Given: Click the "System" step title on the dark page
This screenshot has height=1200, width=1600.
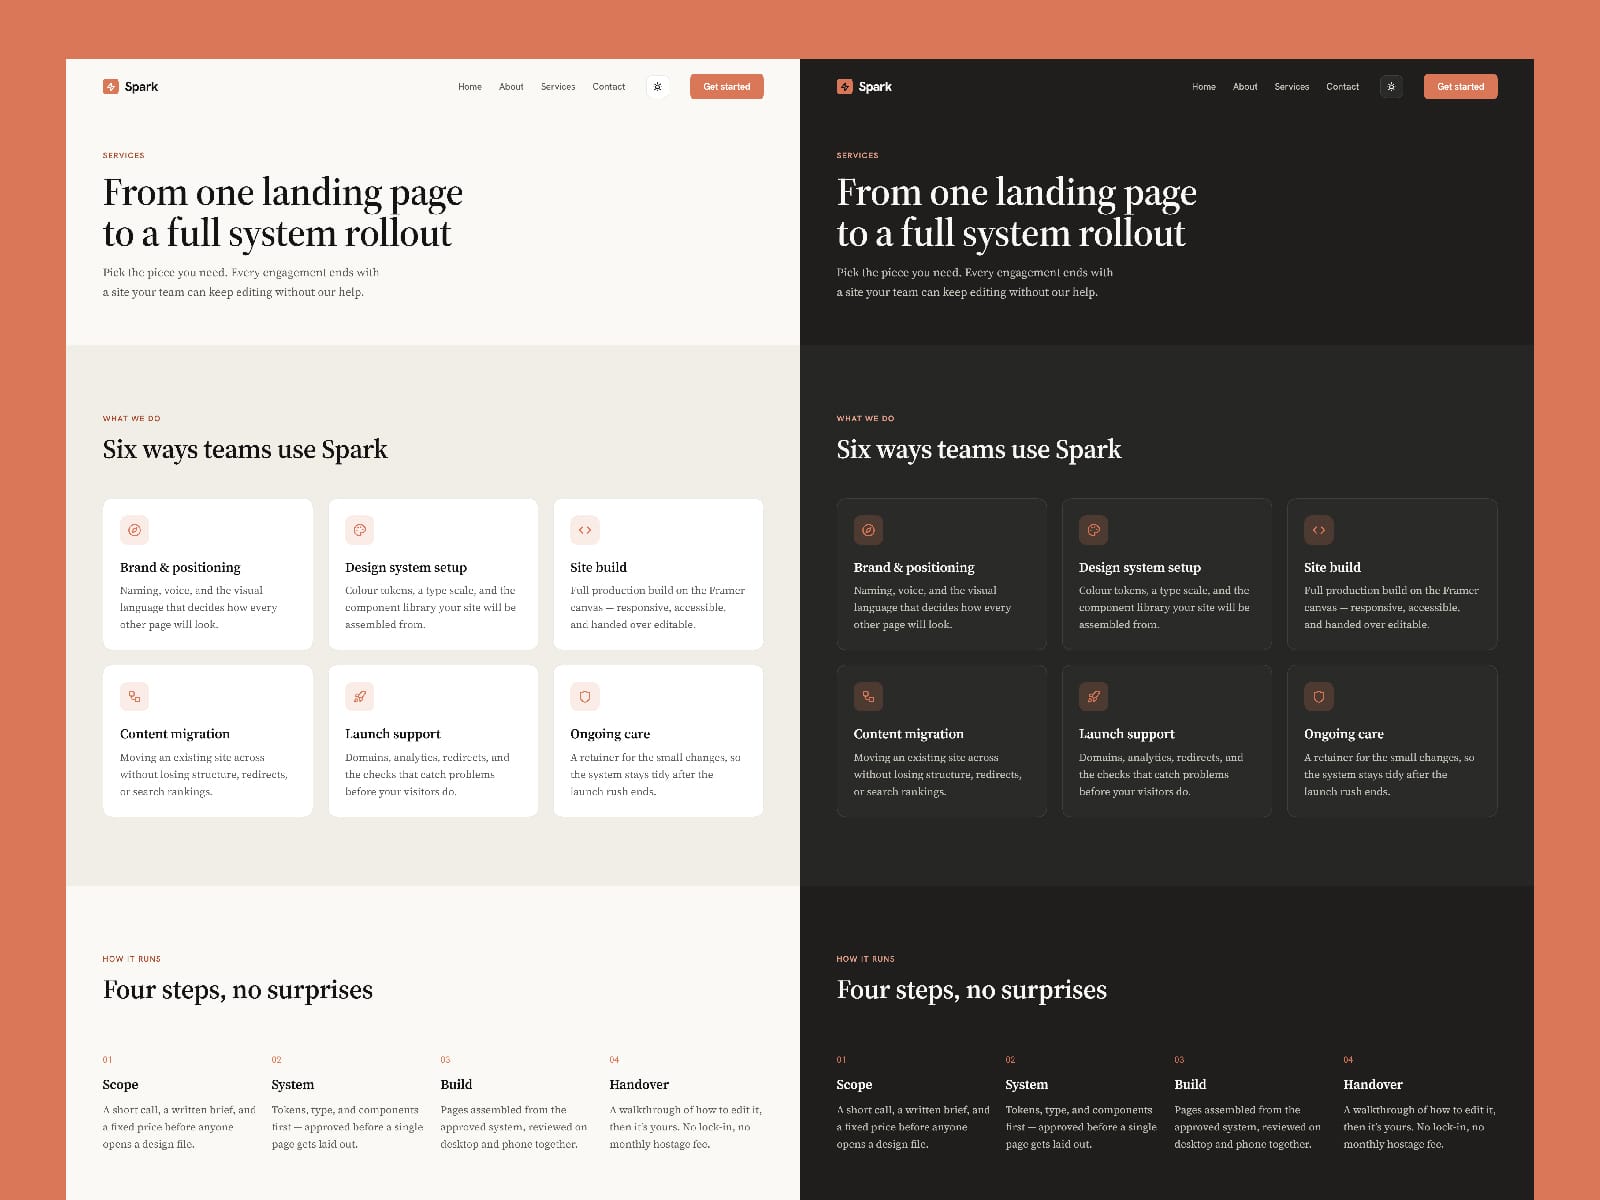Looking at the screenshot, I should click(x=1027, y=1085).
